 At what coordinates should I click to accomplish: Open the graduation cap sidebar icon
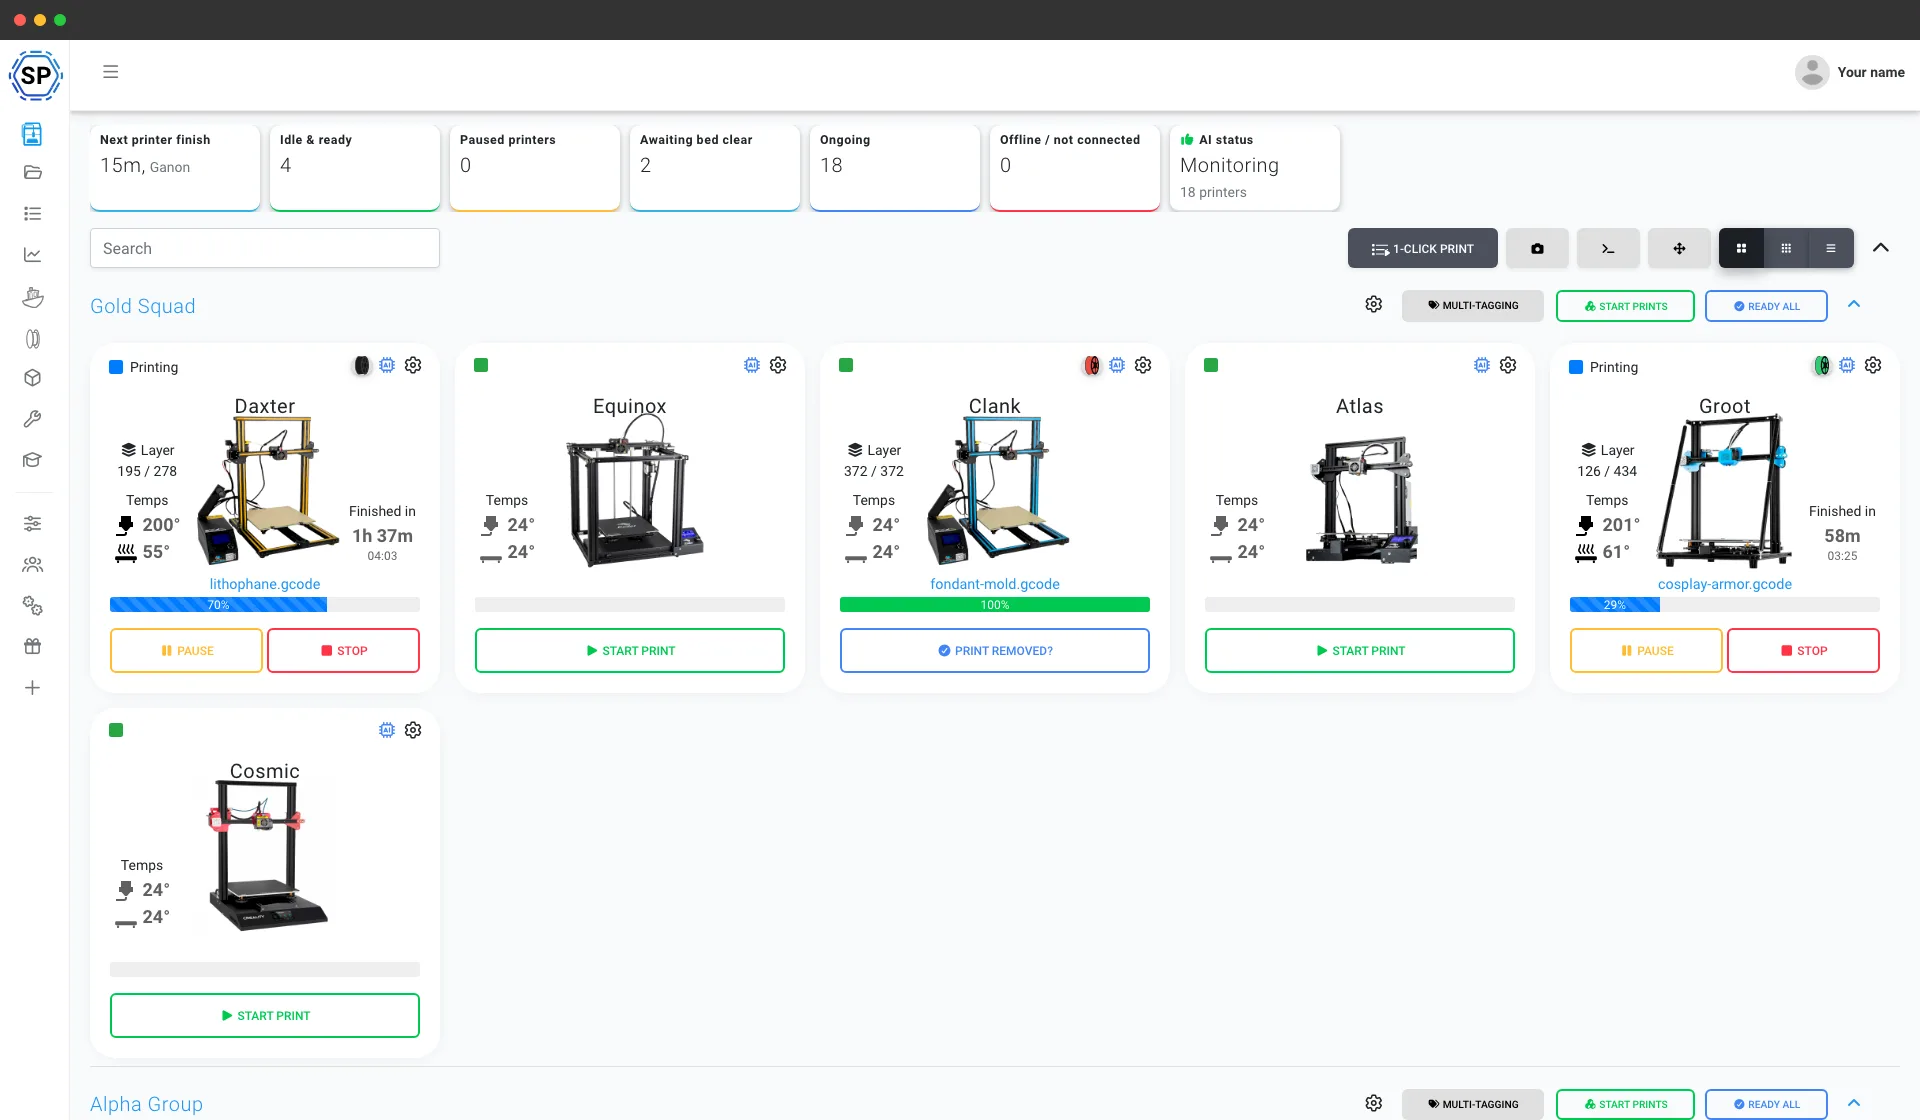(x=33, y=460)
